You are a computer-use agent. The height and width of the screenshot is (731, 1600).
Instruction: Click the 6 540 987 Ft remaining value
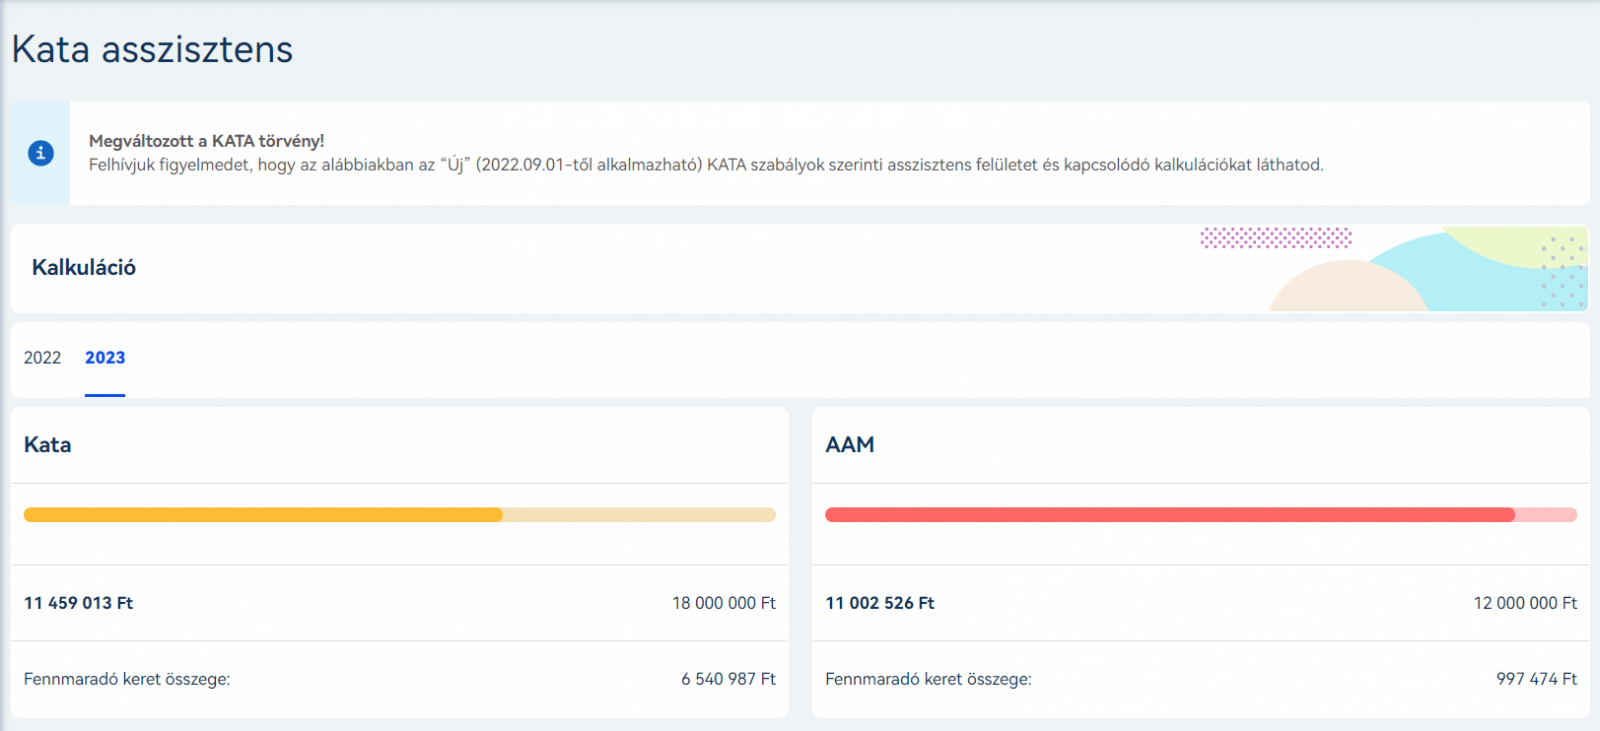(x=728, y=679)
